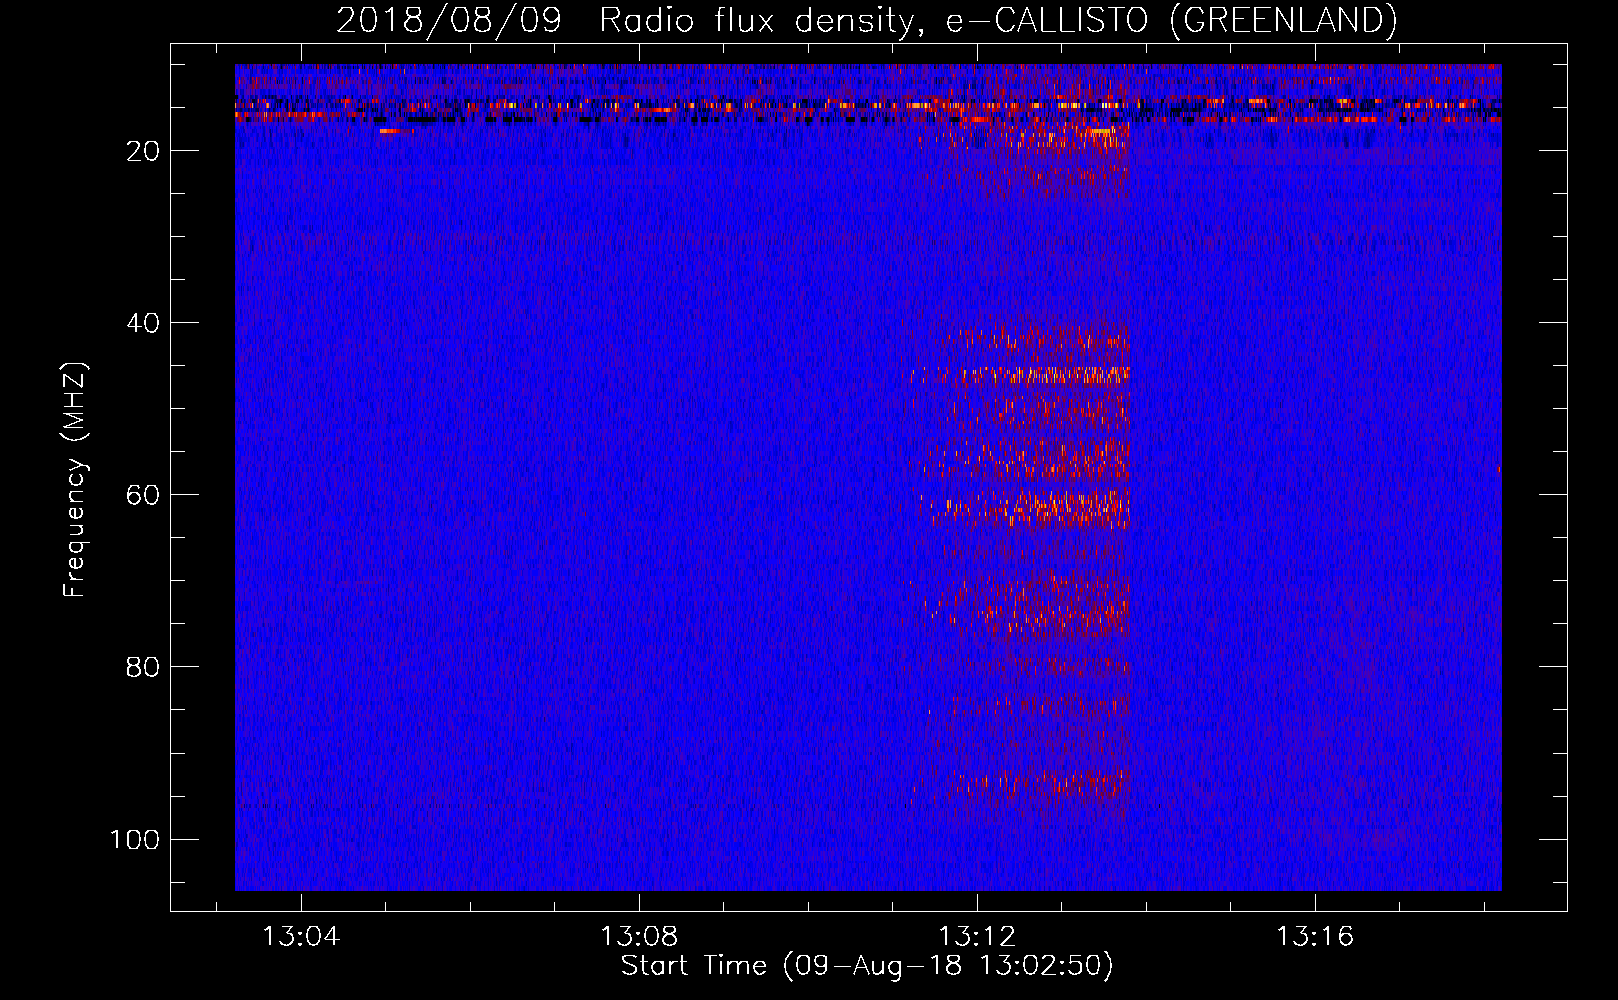Click the 60 frequency tick label
Image resolution: width=1618 pixels, height=1000 pixels.
pos(143,495)
